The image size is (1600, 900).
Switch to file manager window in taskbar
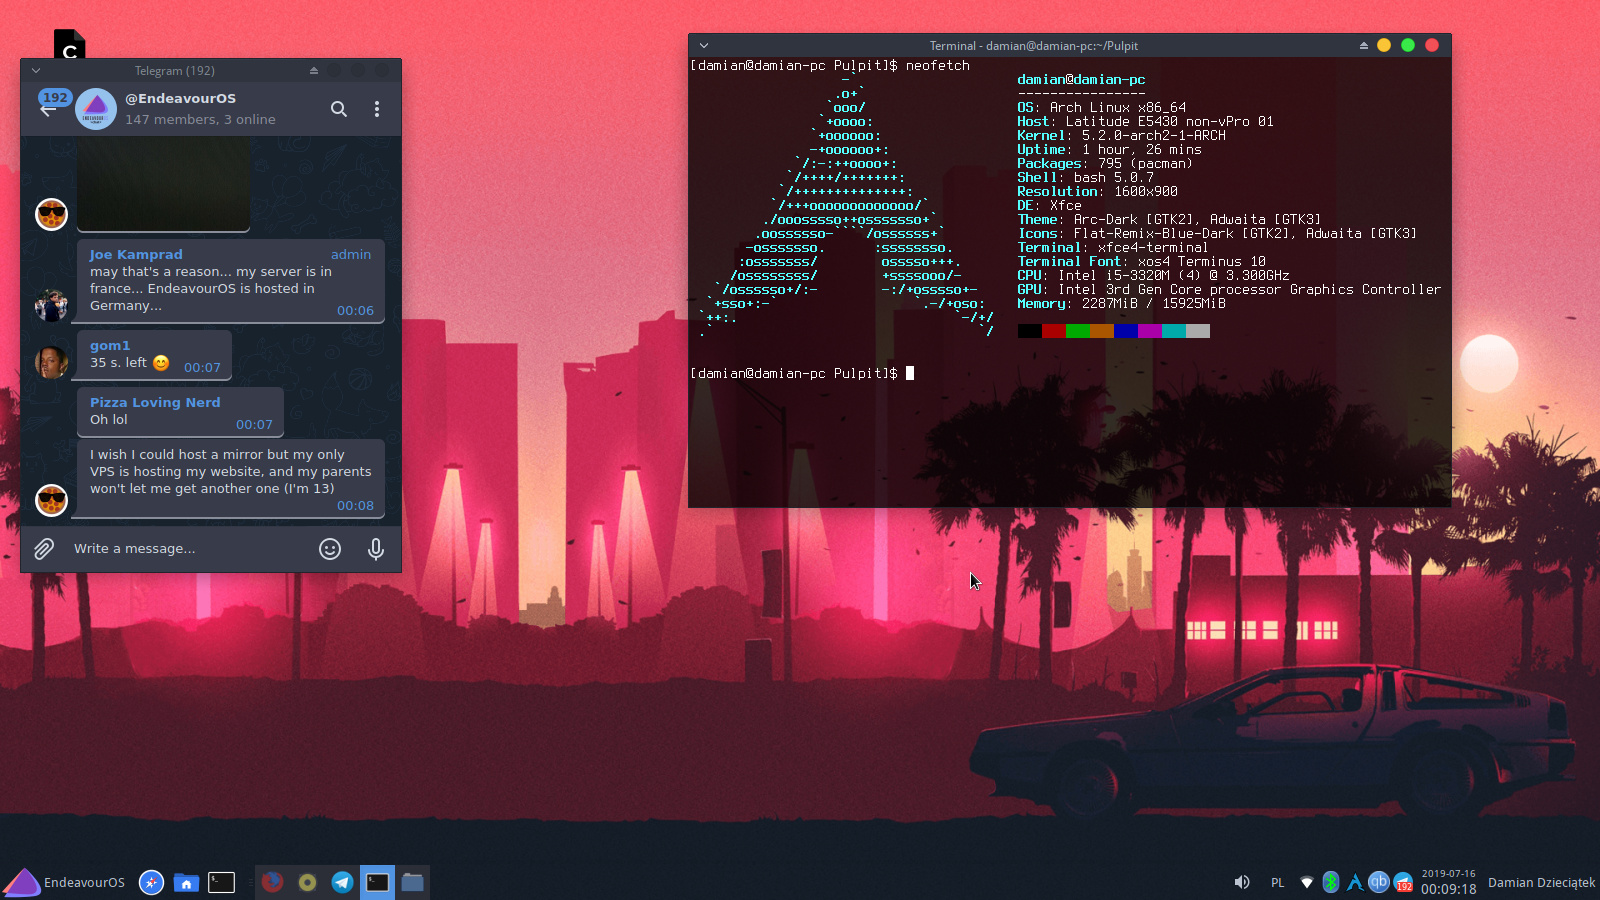click(x=412, y=882)
